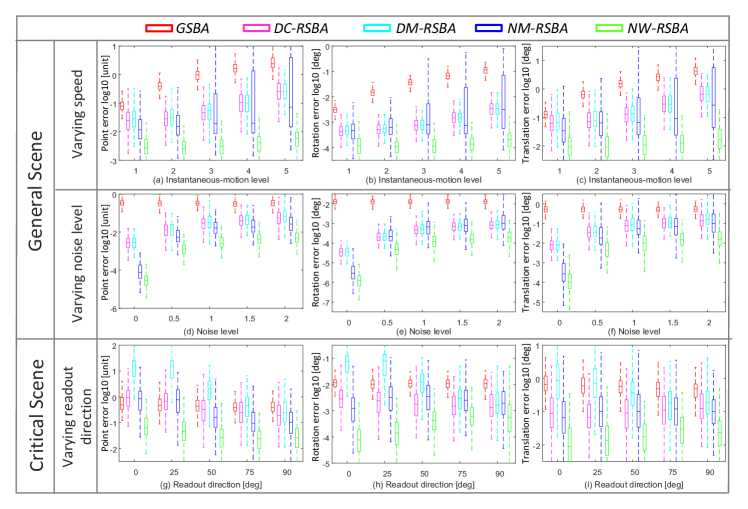The image size is (748, 509).
Task: Select the NM-RSBA legend label
Action: (x=537, y=29)
